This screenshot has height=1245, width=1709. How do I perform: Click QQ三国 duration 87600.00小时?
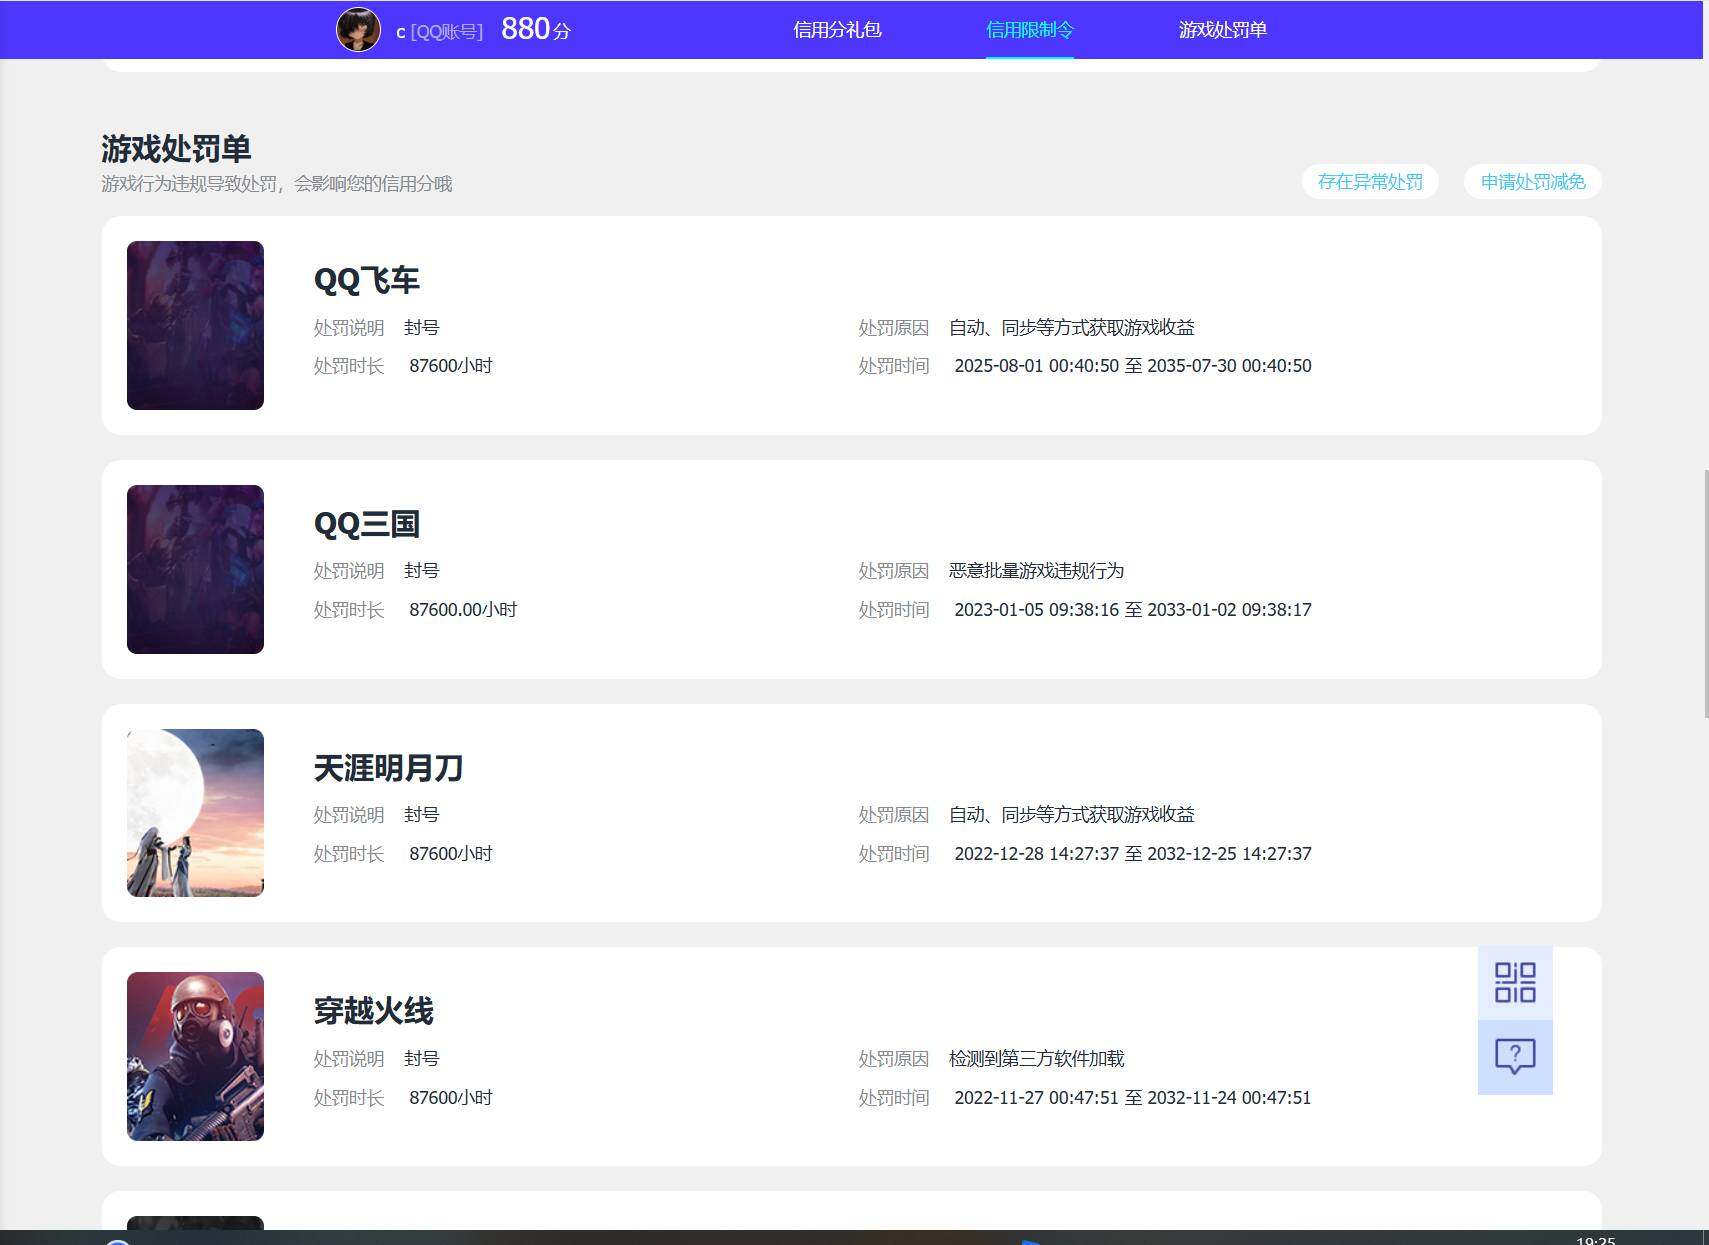pyautogui.click(x=463, y=610)
